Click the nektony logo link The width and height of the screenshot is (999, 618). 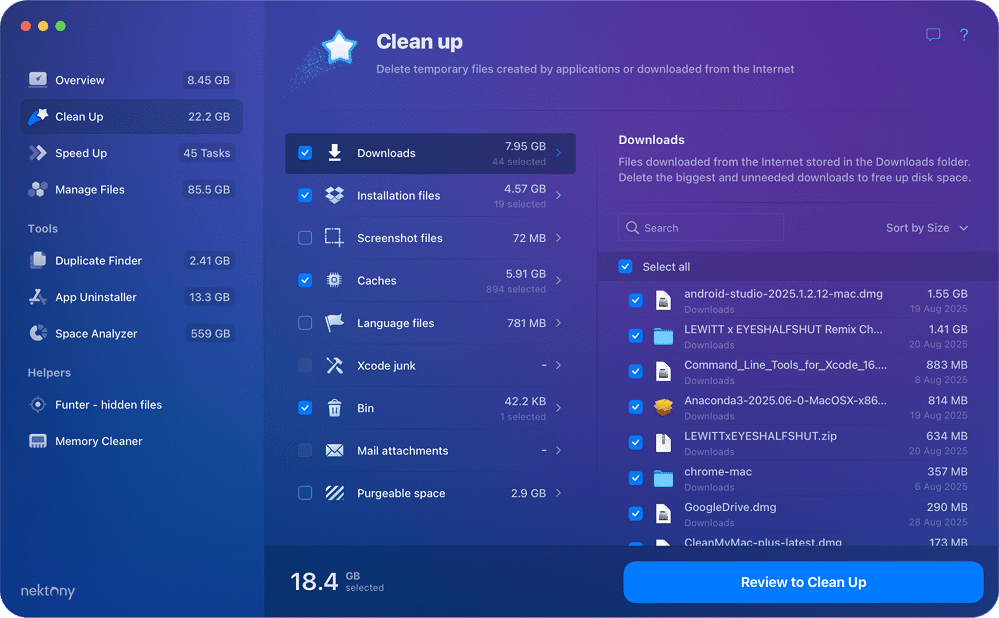click(x=48, y=591)
